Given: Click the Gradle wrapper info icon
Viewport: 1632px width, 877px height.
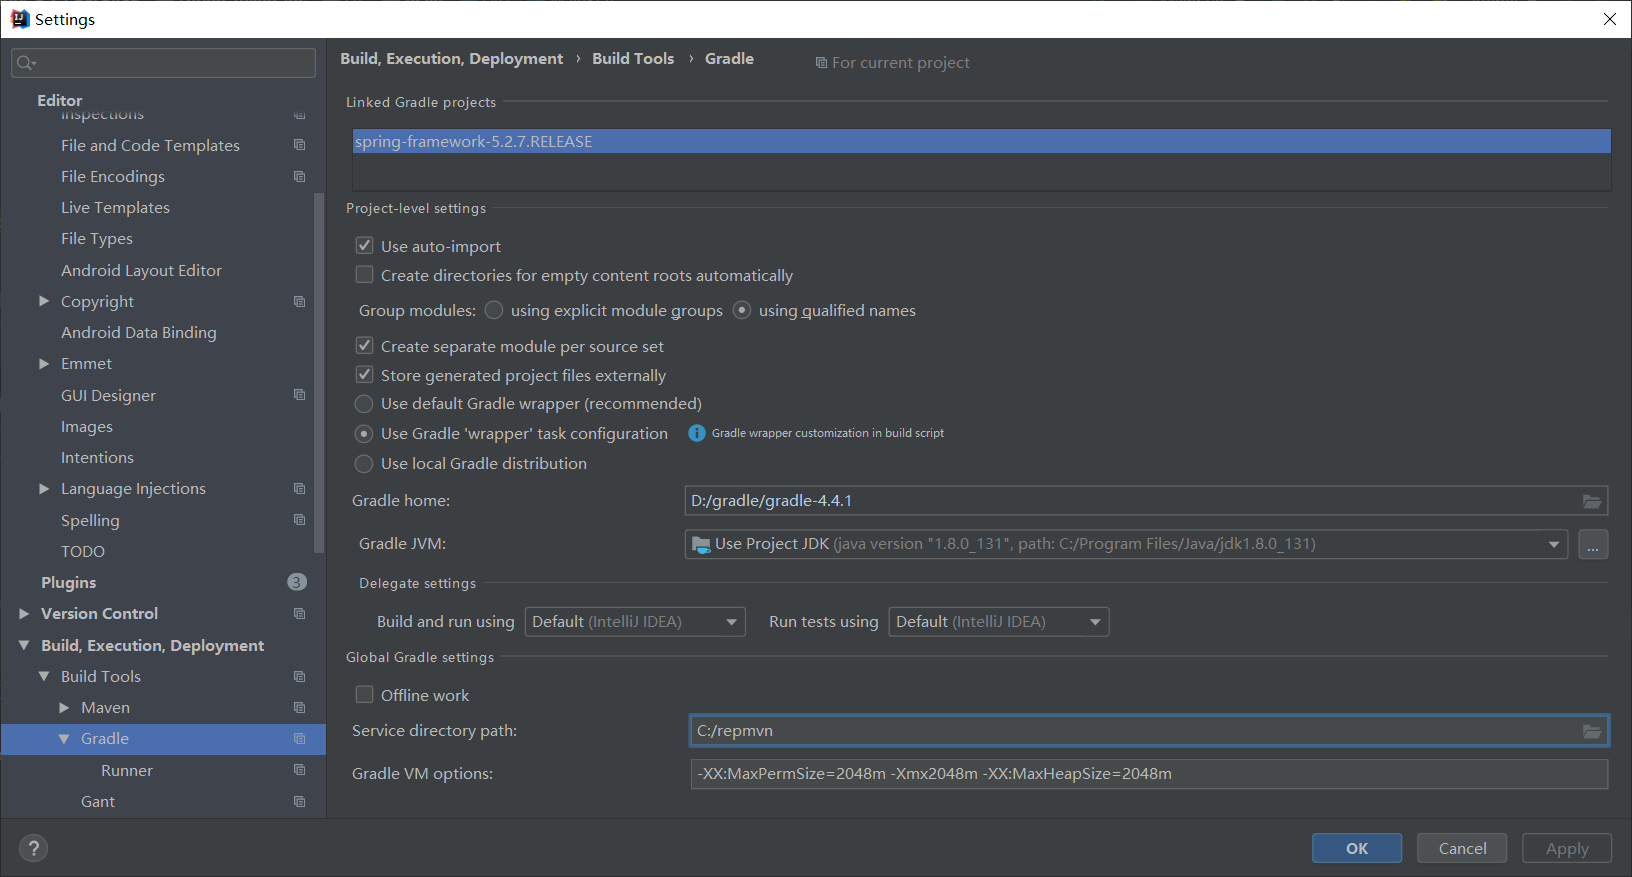Looking at the screenshot, I should [x=697, y=433].
